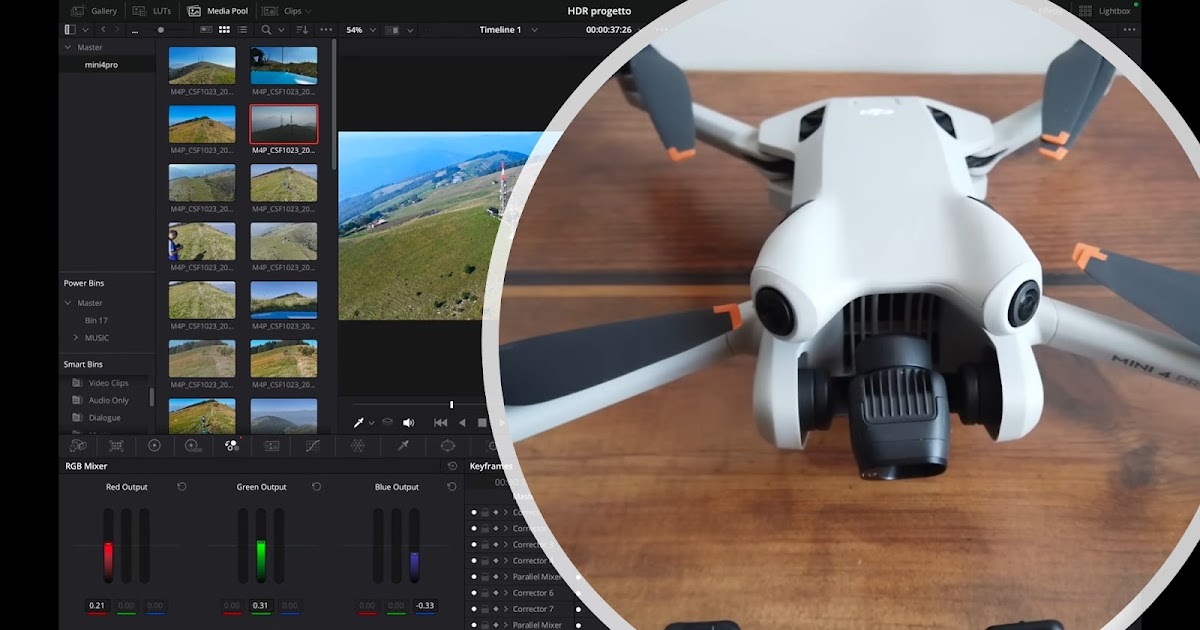Play the clip in reverse
Image resolution: width=1200 pixels, height=630 pixels.
pos(462,423)
